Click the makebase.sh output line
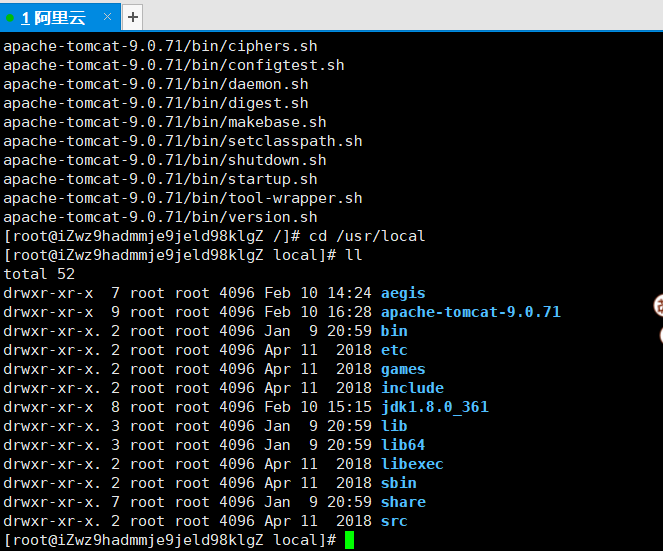The image size is (663, 551). click(x=165, y=122)
